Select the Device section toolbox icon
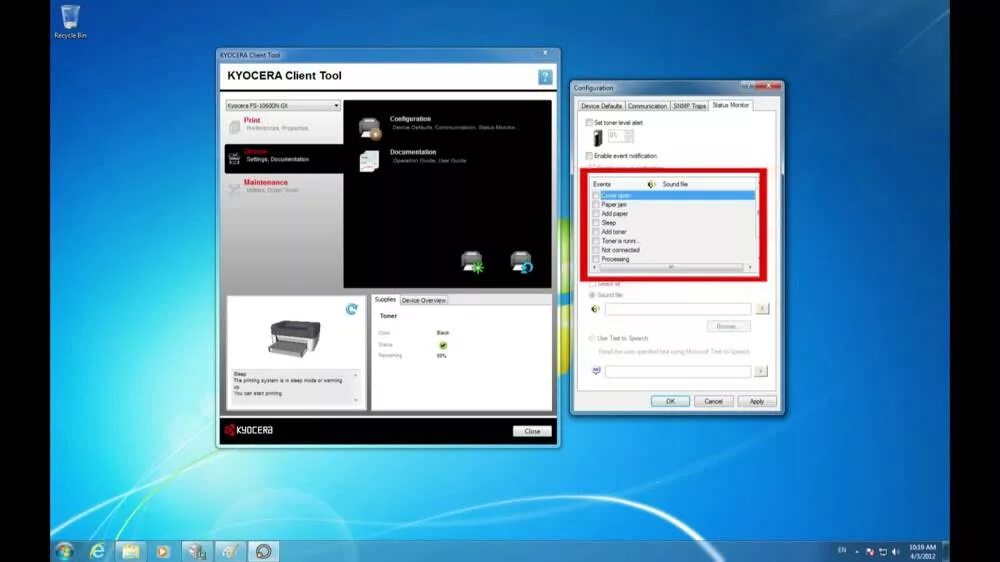This screenshot has width=1000, height=562. [234, 158]
